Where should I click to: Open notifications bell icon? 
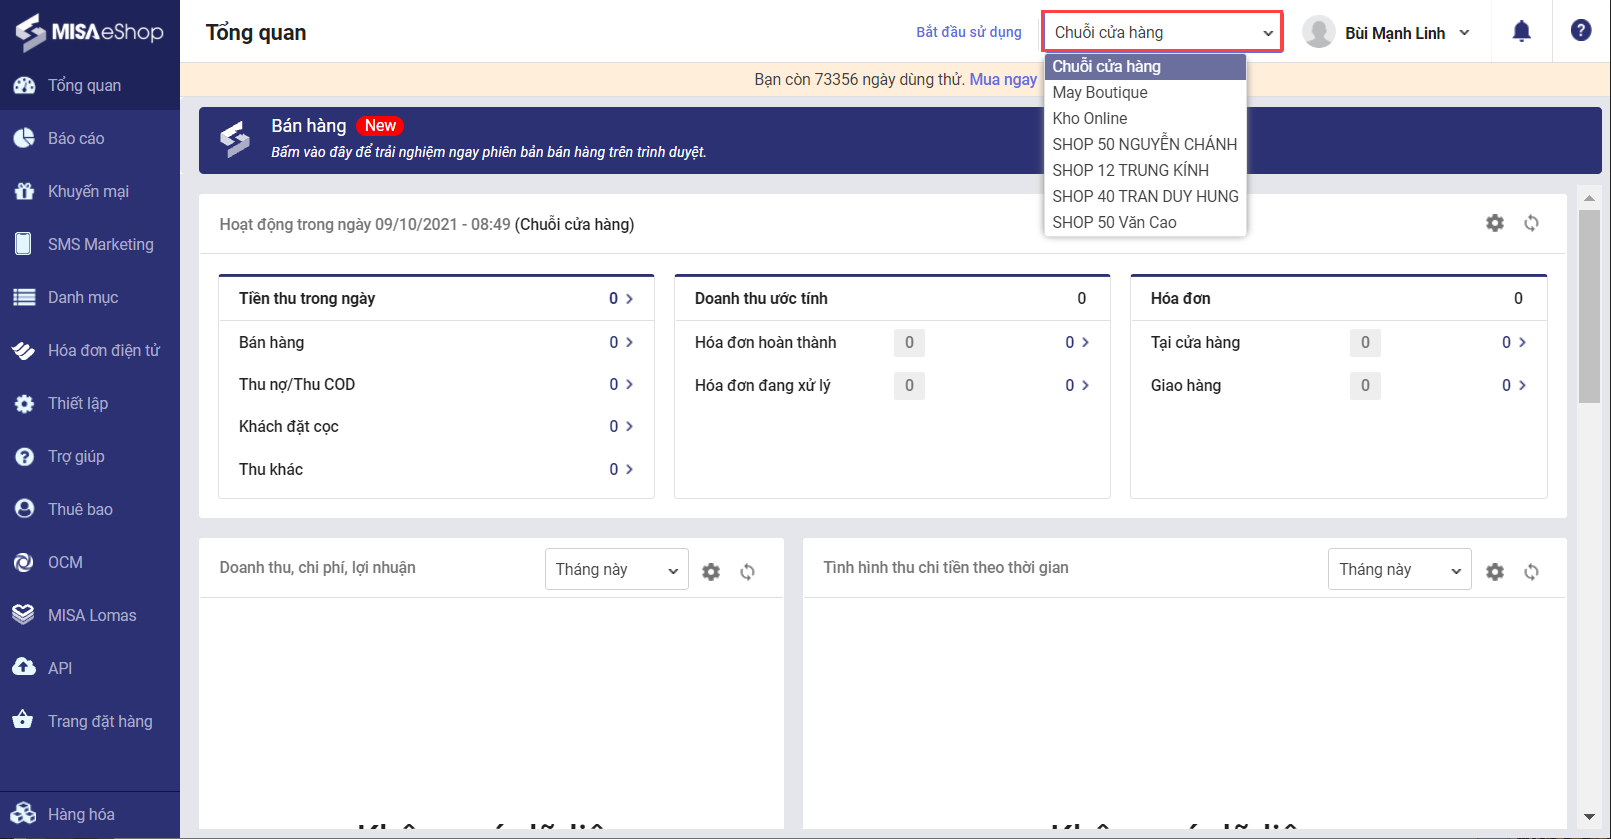tap(1521, 31)
